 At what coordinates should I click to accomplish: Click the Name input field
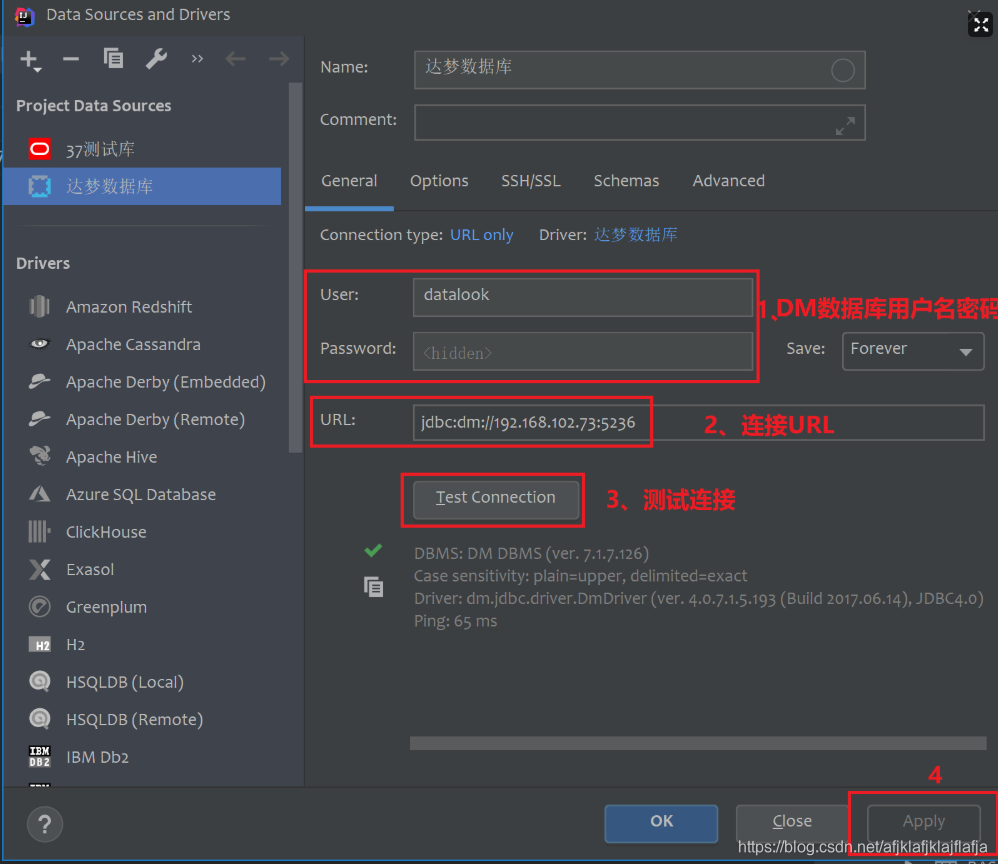[639, 70]
